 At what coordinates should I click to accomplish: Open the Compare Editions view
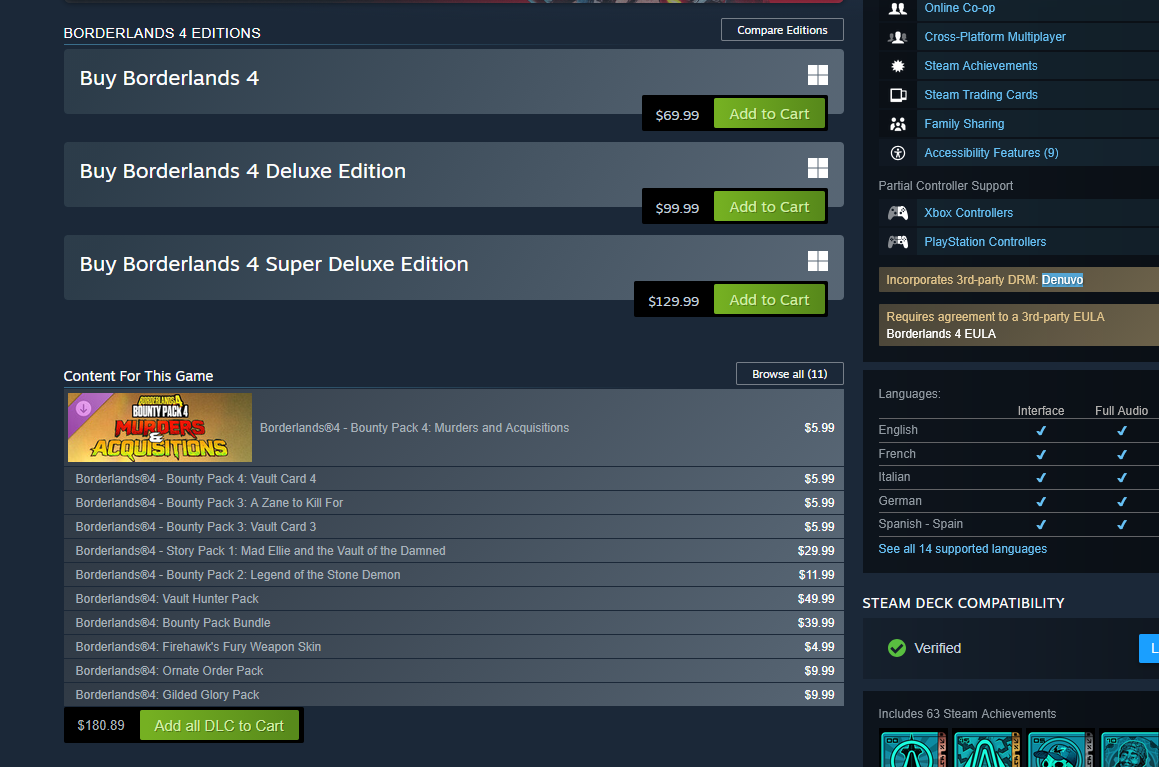point(782,30)
